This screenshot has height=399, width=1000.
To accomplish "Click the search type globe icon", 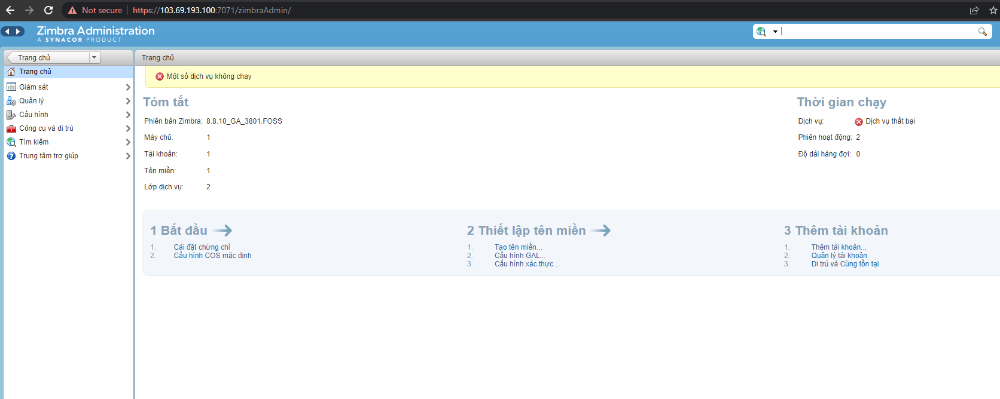I will (x=761, y=31).
